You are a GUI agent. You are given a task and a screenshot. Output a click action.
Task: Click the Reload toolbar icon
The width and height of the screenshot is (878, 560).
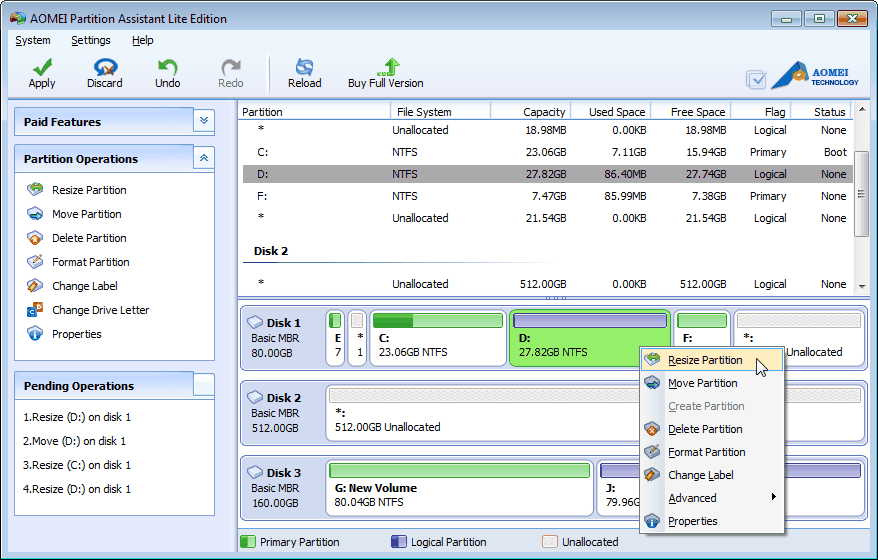(x=304, y=67)
